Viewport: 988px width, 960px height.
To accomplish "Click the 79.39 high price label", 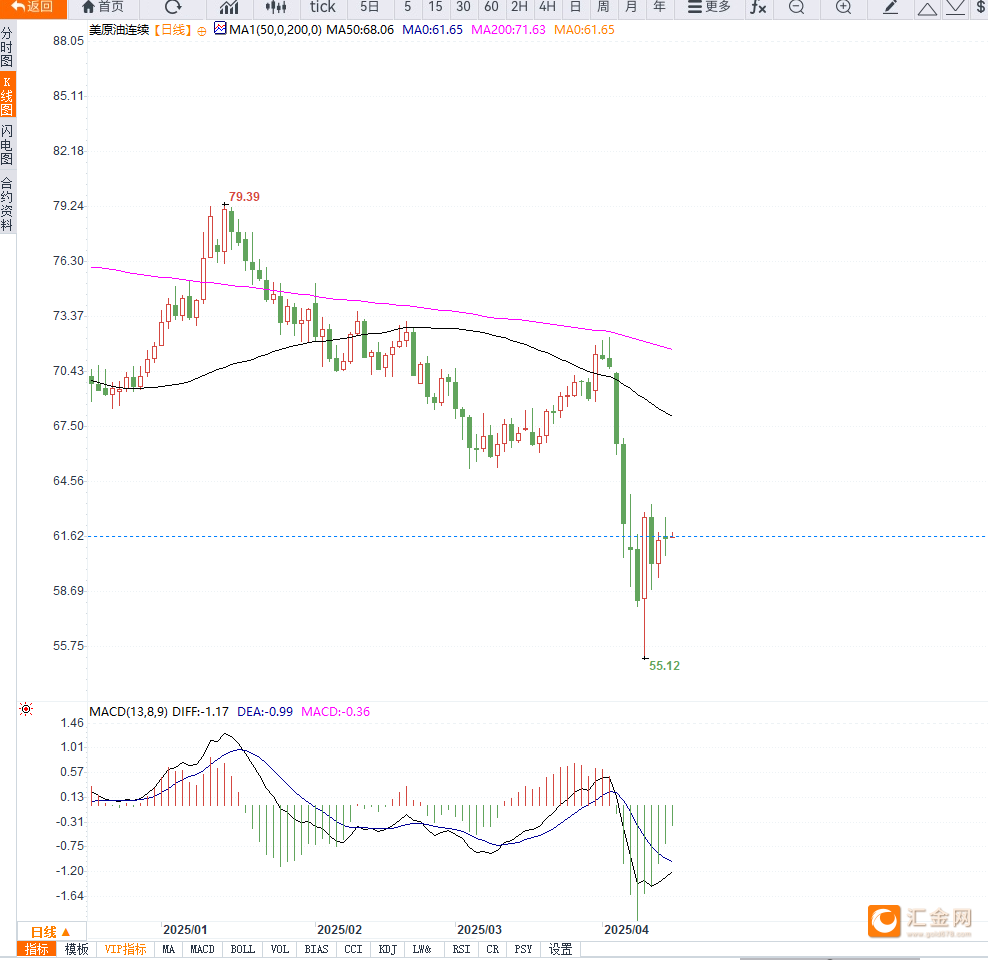I will tap(244, 197).
